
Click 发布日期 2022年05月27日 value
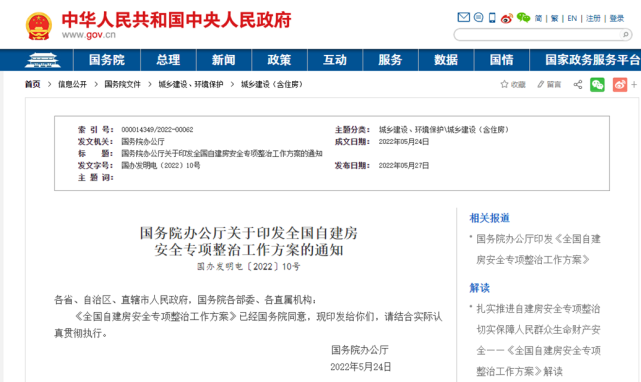point(403,166)
